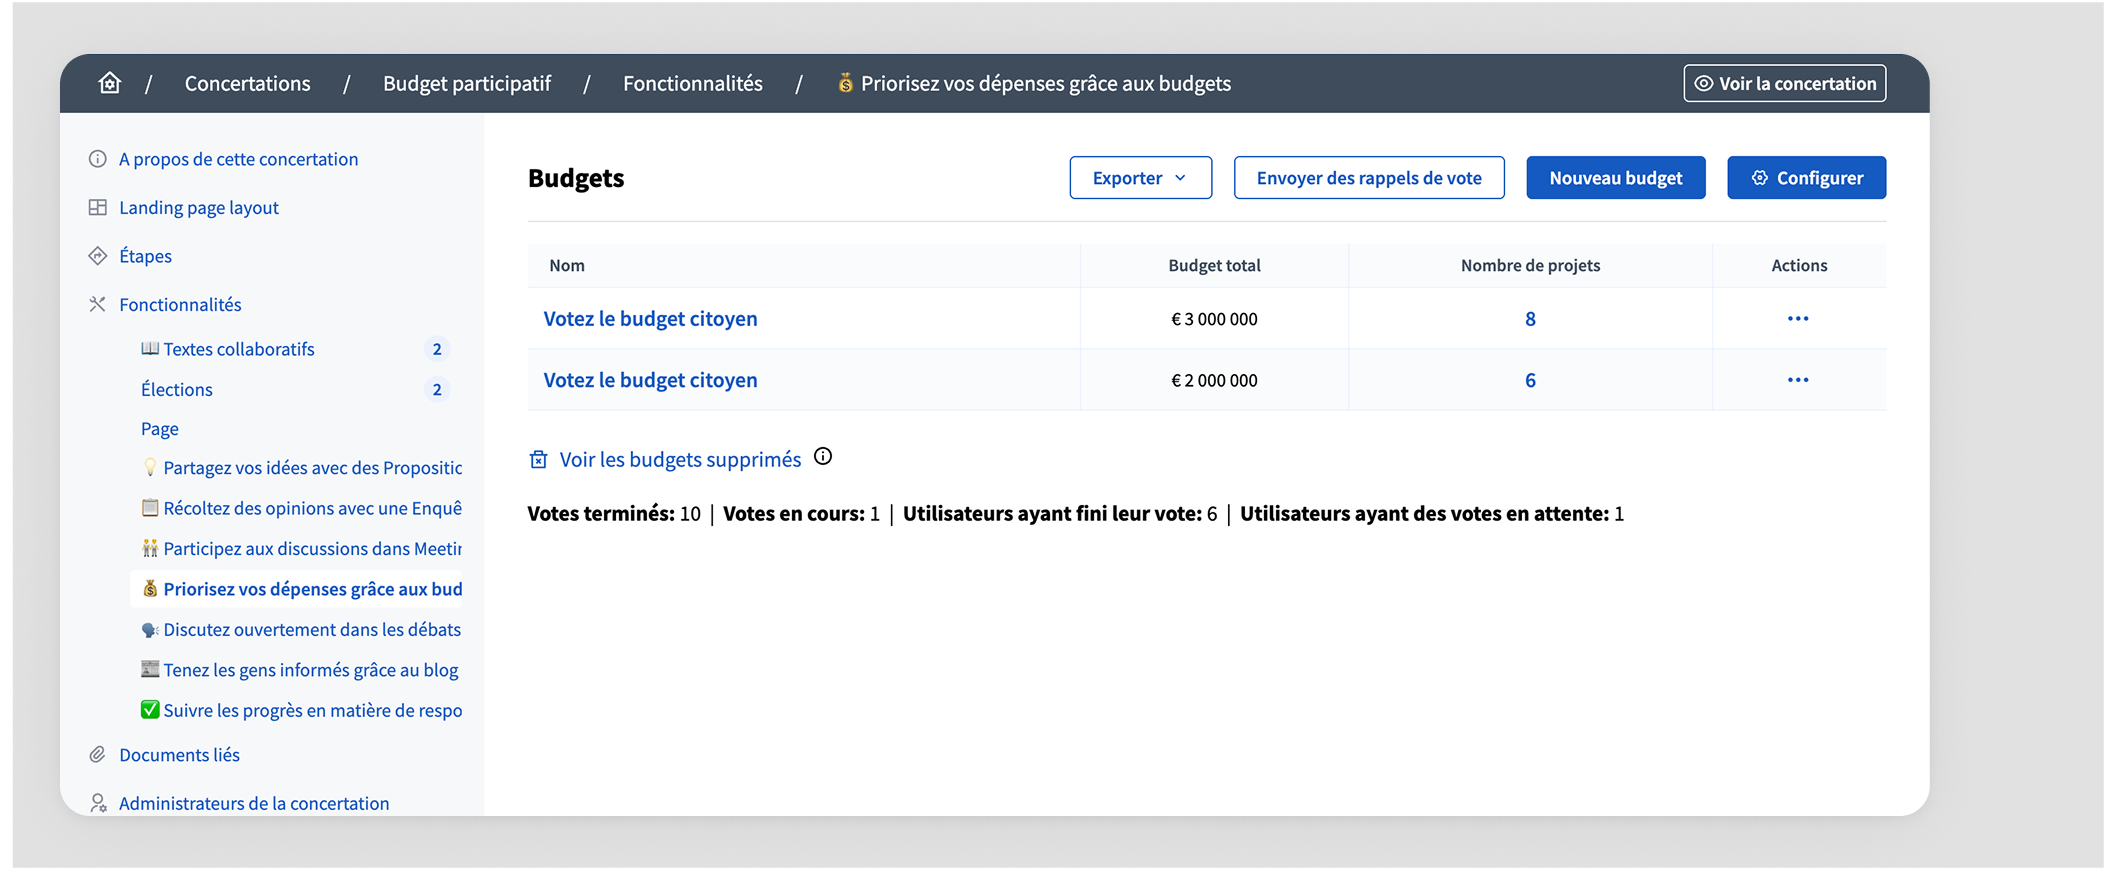Open 'Budget participatif' breadcrumb link
The image size is (2104, 882).
467,83
